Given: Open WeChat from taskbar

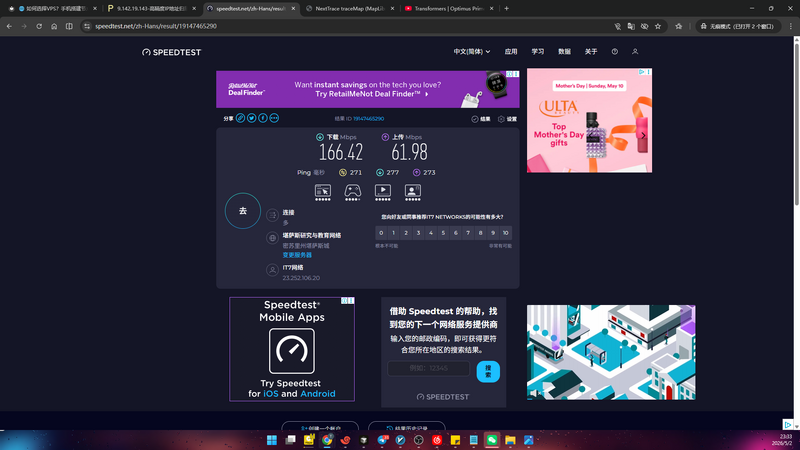Looking at the screenshot, I should pos(492,440).
